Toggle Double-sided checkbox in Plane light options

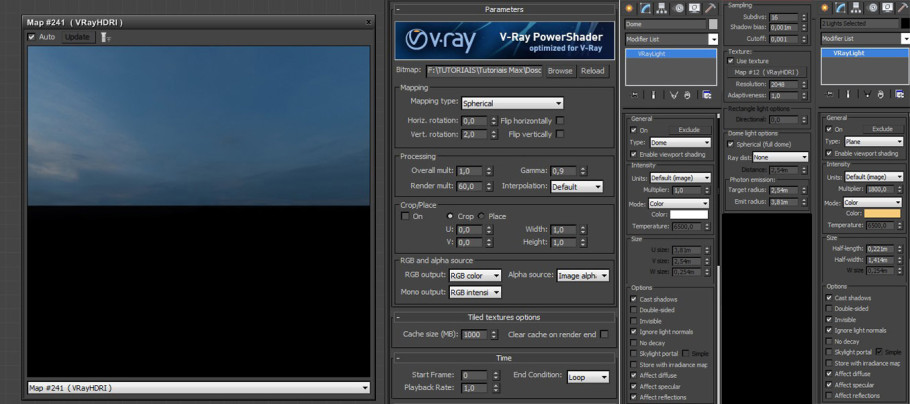tap(829, 309)
